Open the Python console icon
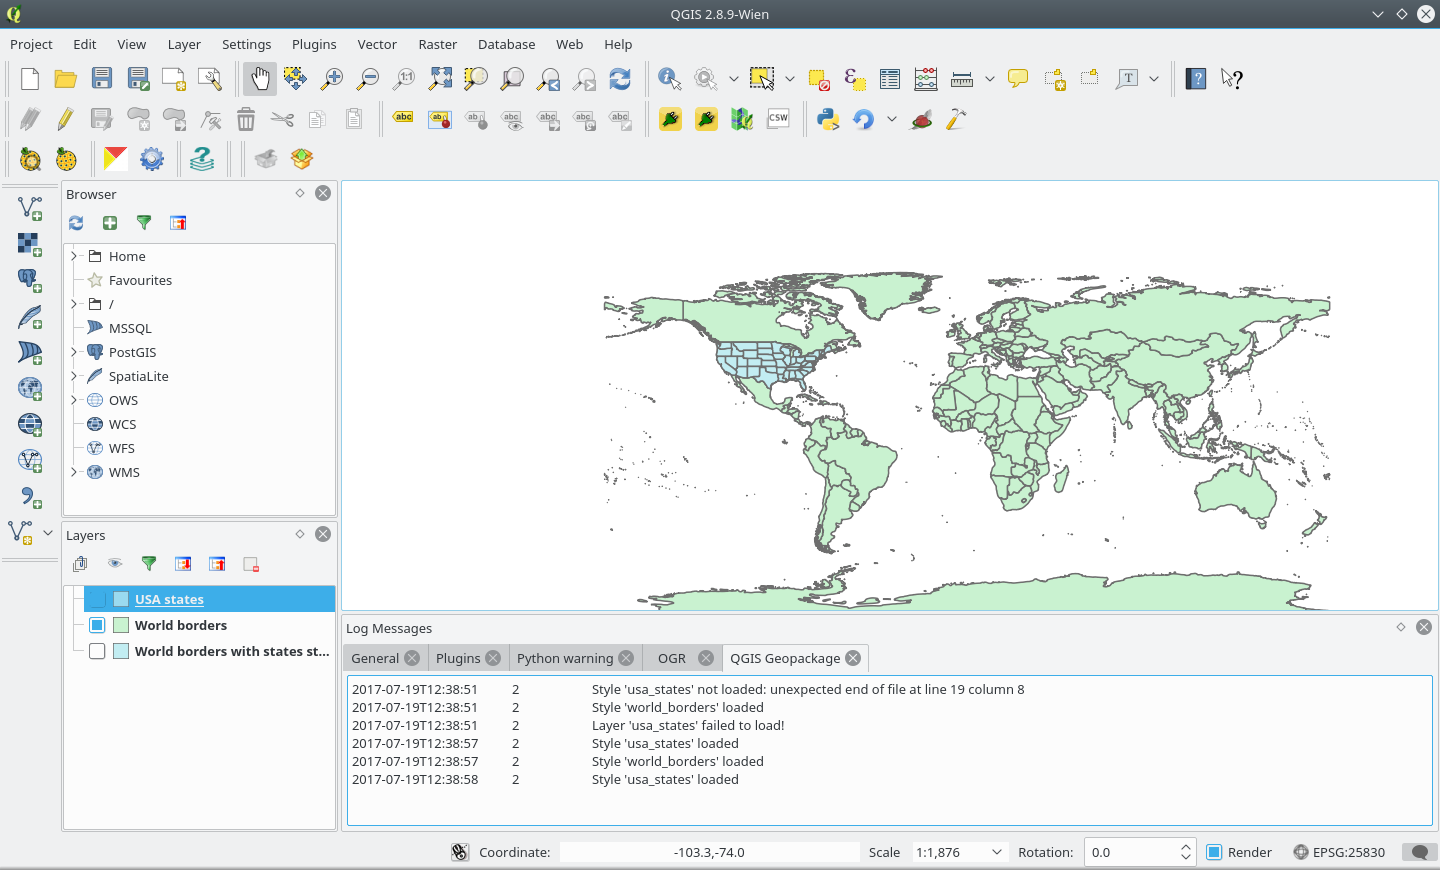 [828, 120]
